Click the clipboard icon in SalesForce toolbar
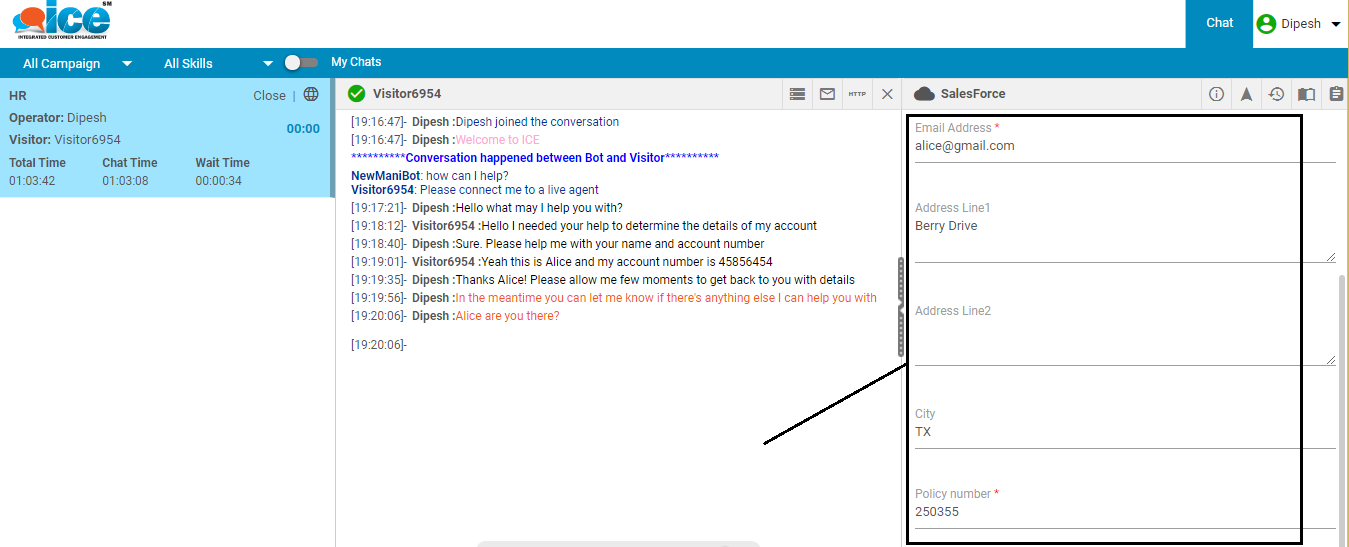Viewport: 1349px width, 547px height. click(x=1336, y=94)
